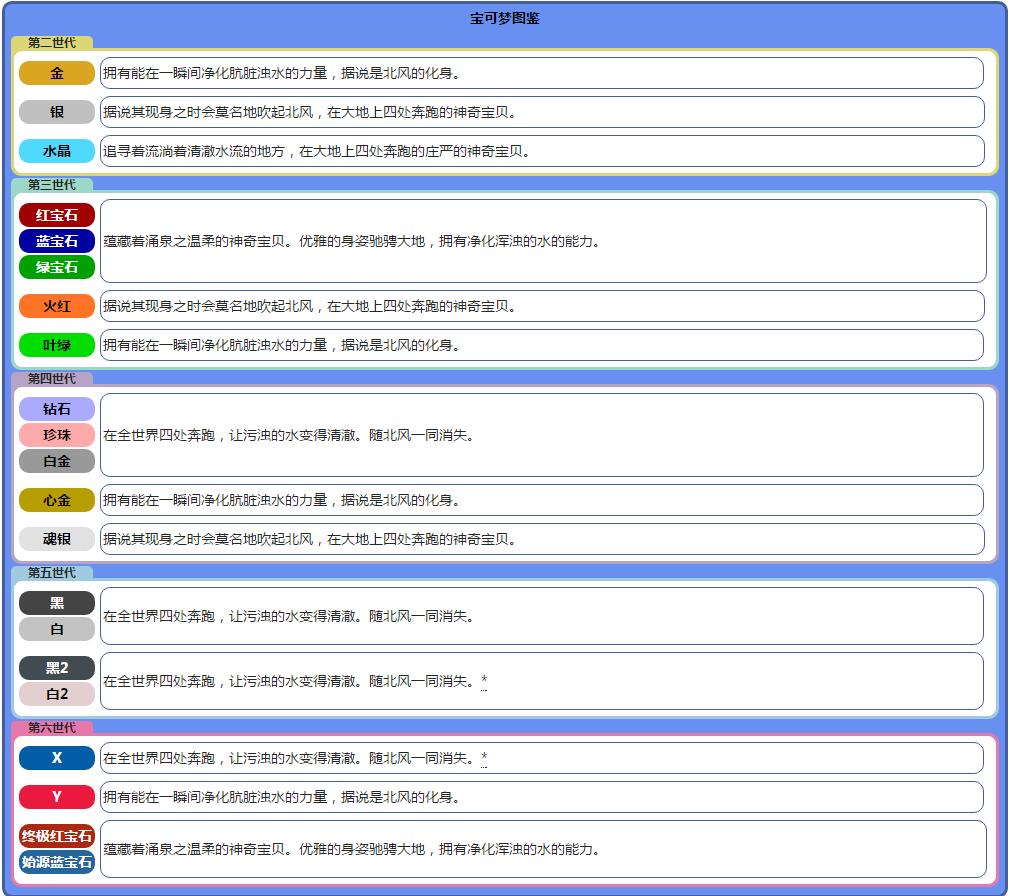Click the 红宝石/蓝宝石/绿宝石 entry about 涌泉之温柔
This screenshot has width=1010, height=896.
pos(351,241)
